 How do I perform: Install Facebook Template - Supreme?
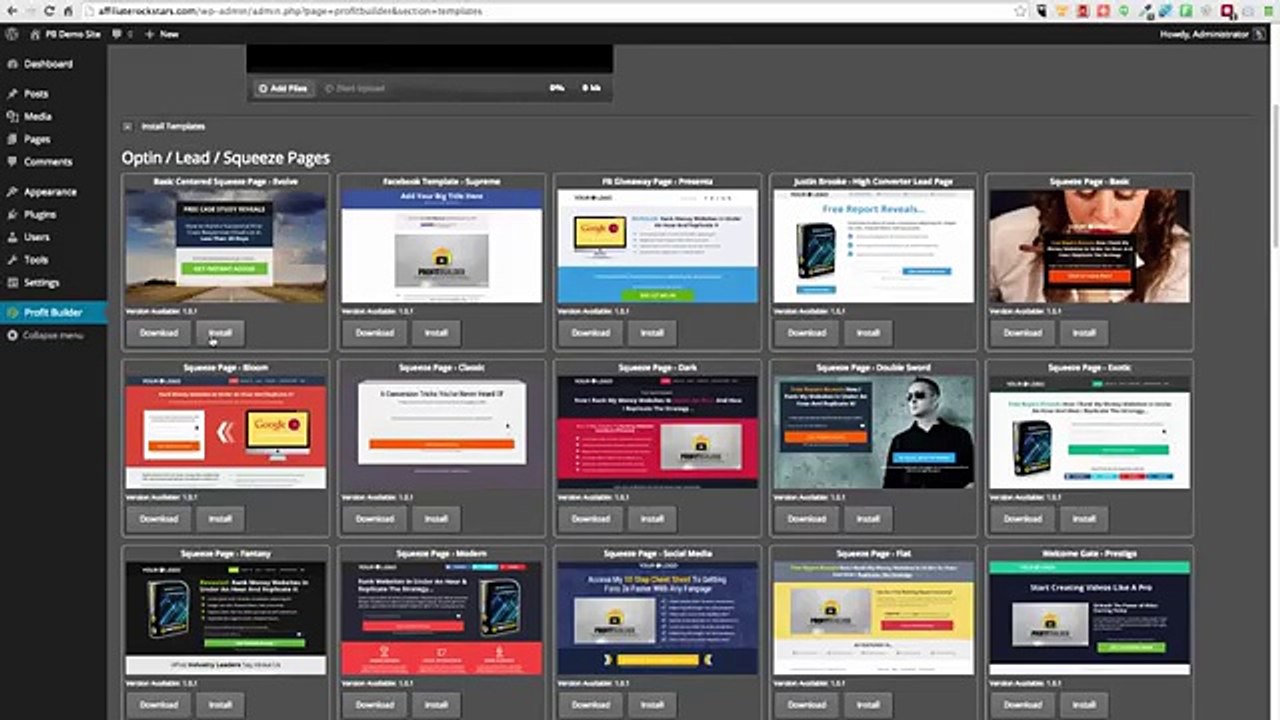436,333
